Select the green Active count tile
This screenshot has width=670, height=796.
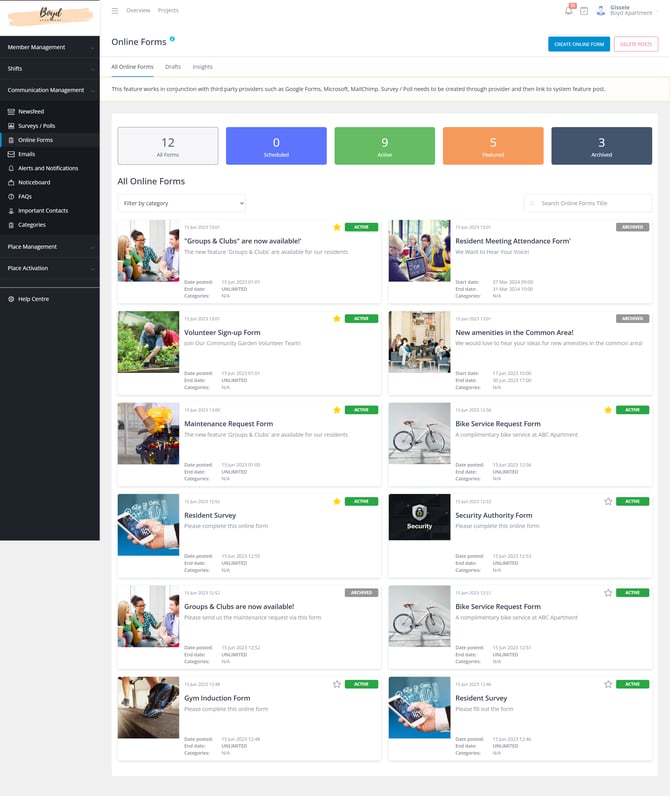(385, 146)
